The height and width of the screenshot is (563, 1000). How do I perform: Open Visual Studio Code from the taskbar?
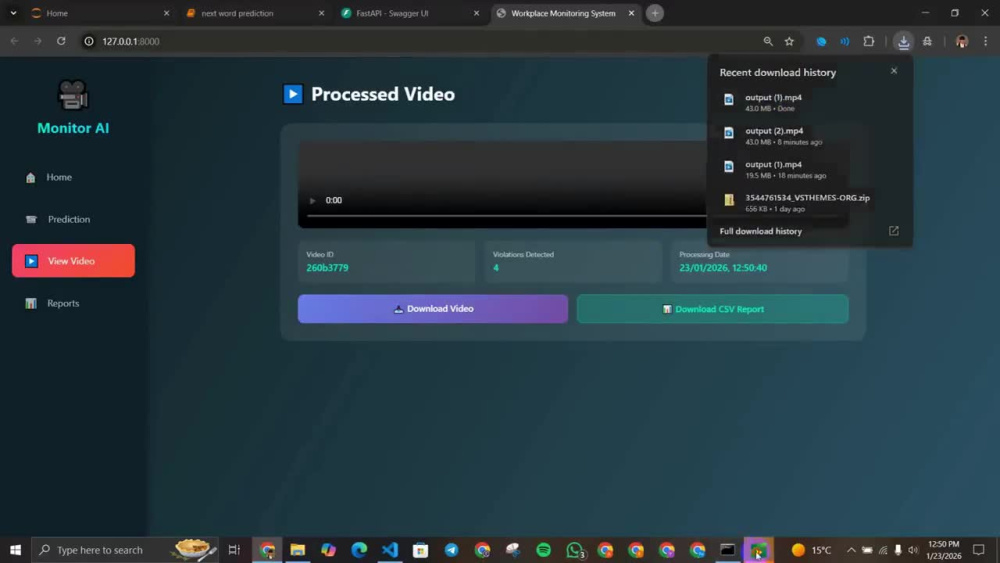point(390,550)
